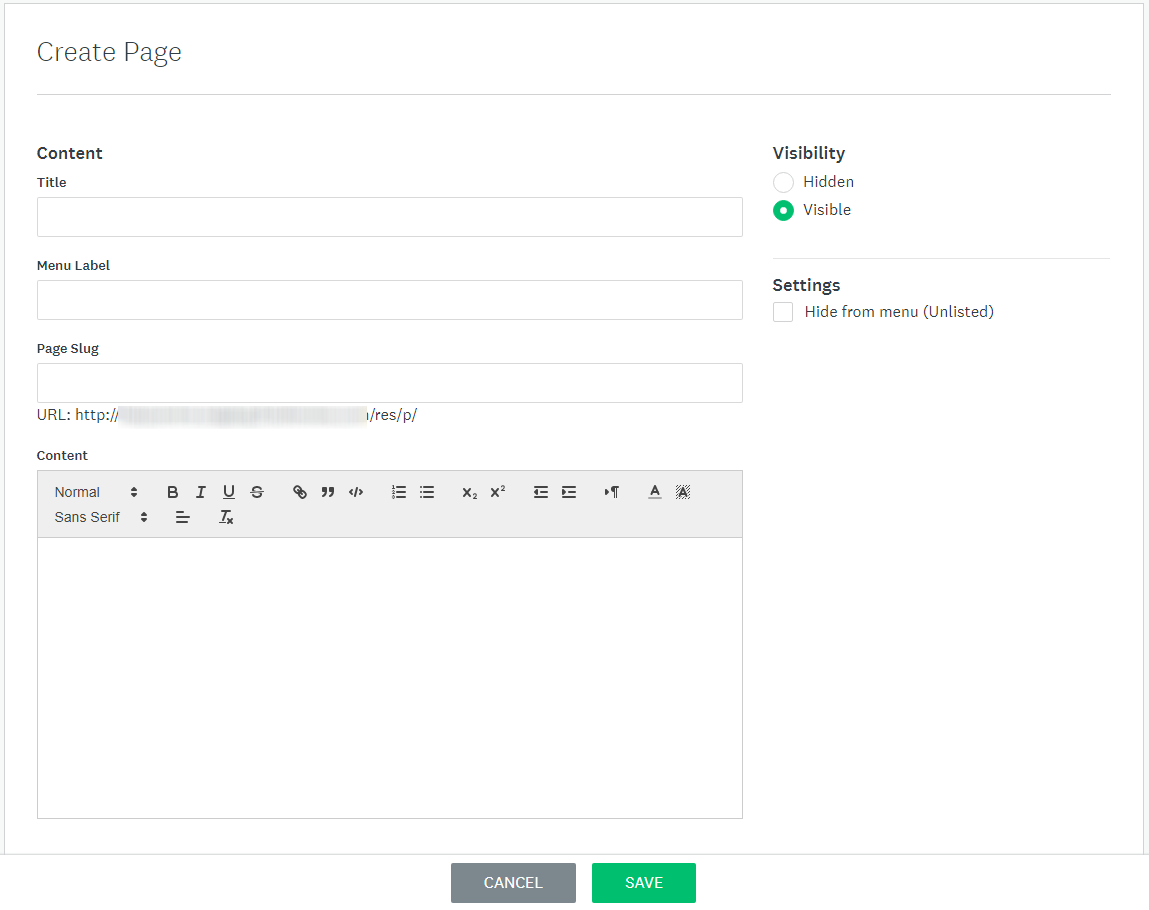Image resolution: width=1149 pixels, height=910 pixels.
Task: Open the text color picker
Action: [654, 492]
